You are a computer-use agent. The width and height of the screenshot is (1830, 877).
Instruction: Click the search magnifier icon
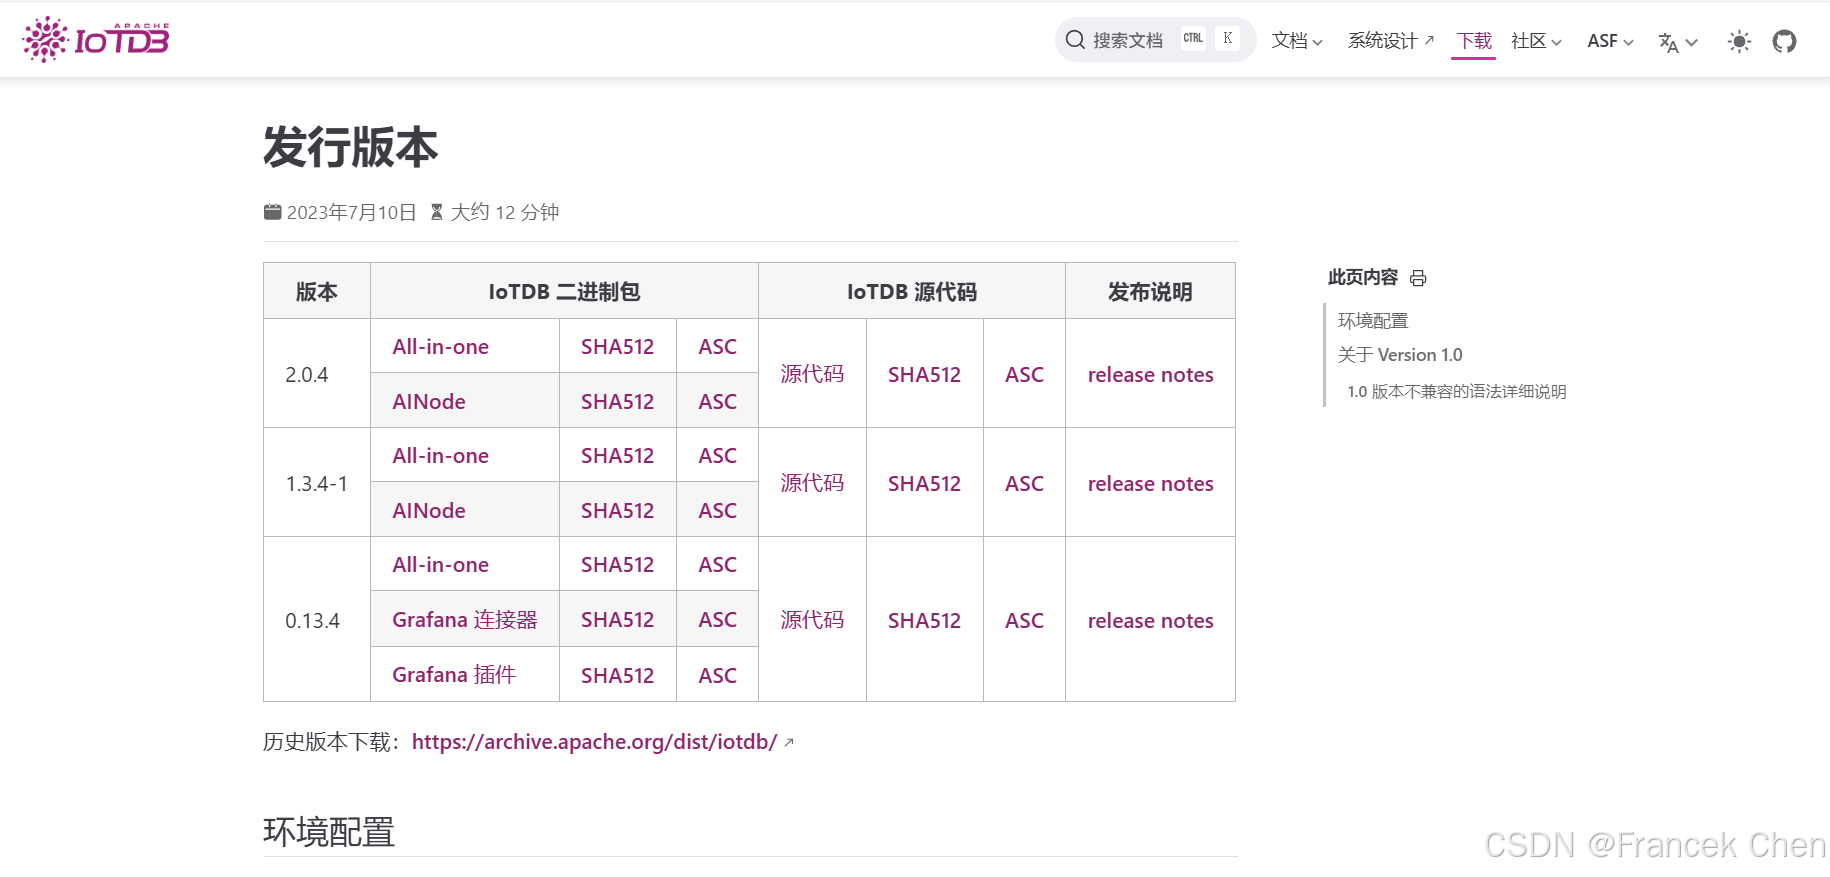[x=1075, y=40]
